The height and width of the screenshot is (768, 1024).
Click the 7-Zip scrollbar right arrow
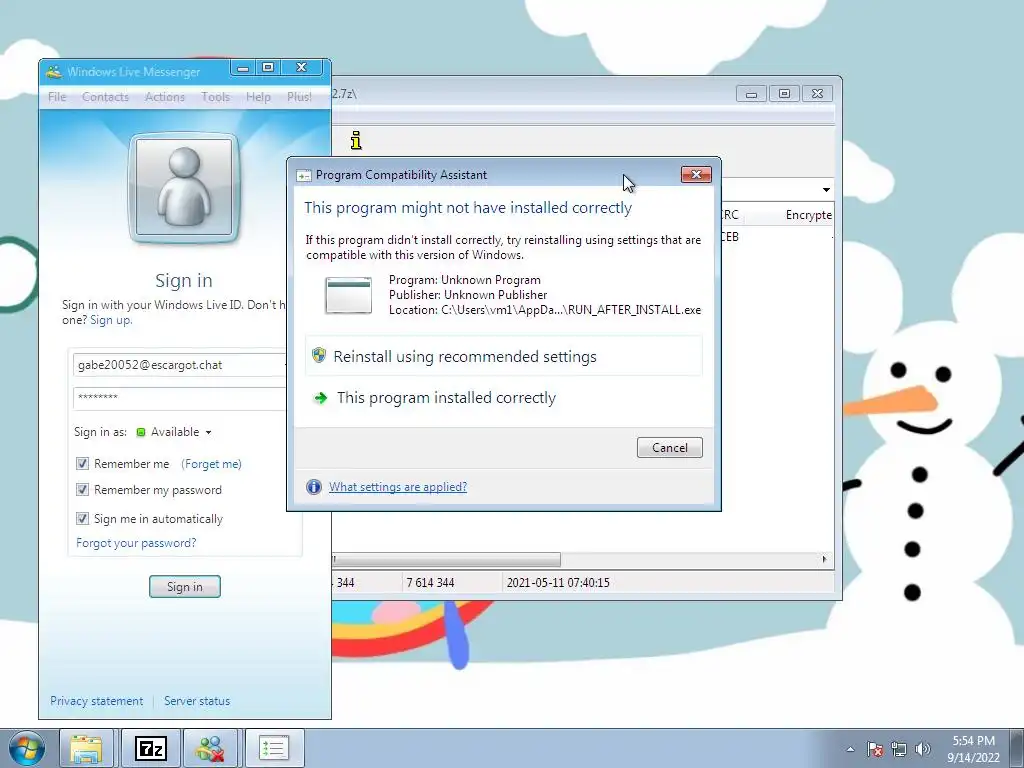pyautogui.click(x=824, y=560)
